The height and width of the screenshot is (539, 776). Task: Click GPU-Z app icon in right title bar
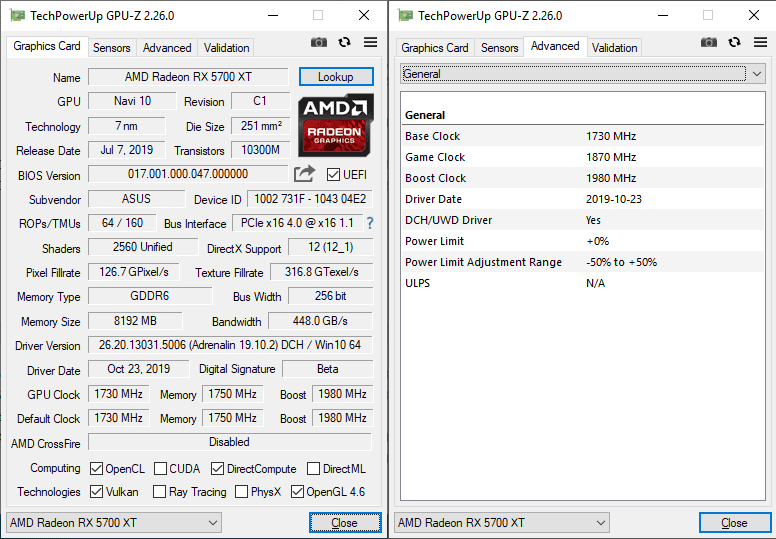[x=405, y=16]
